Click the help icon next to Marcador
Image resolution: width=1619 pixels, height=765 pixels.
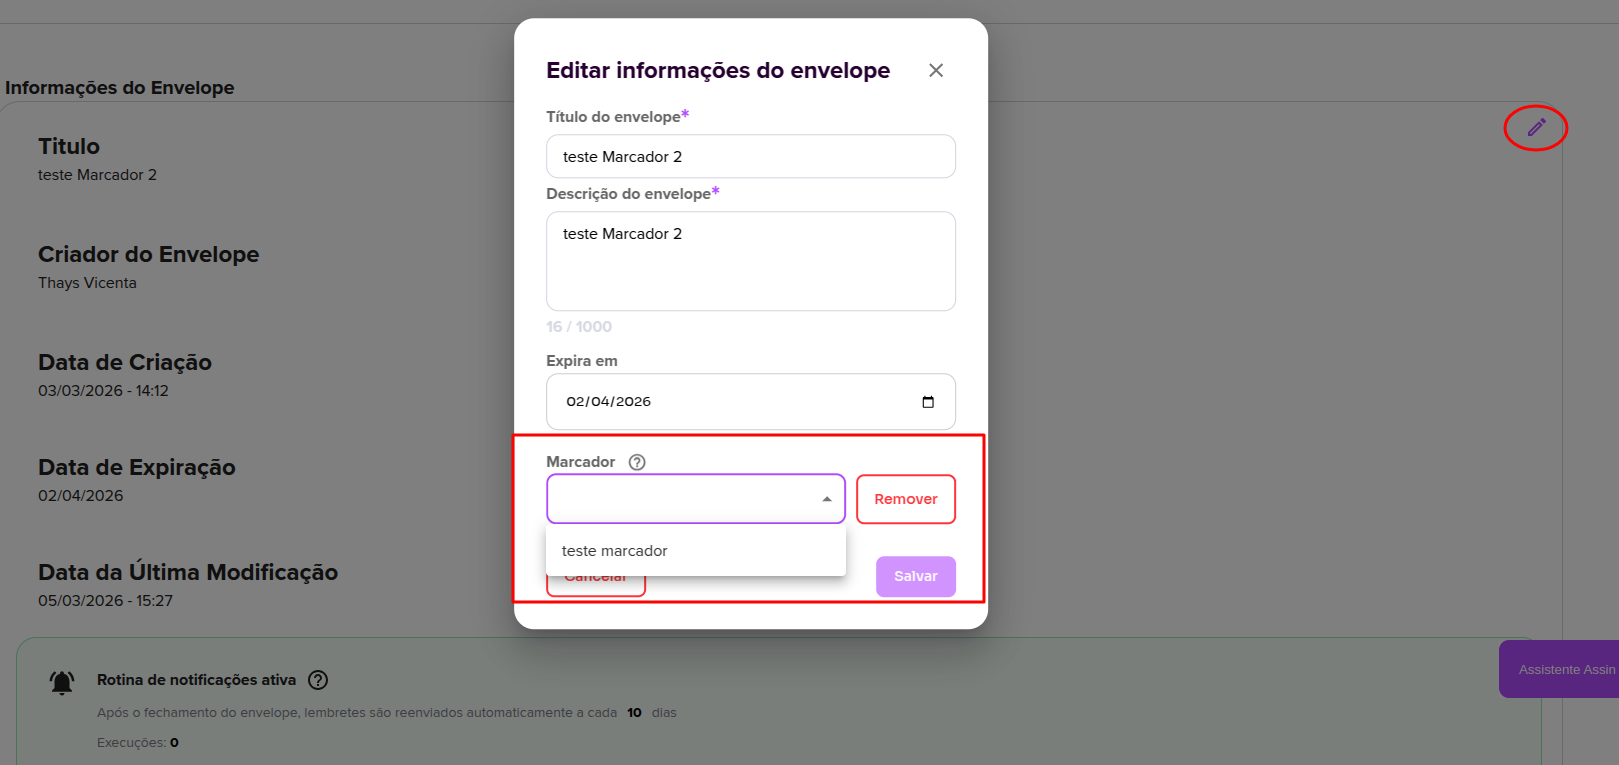638,462
